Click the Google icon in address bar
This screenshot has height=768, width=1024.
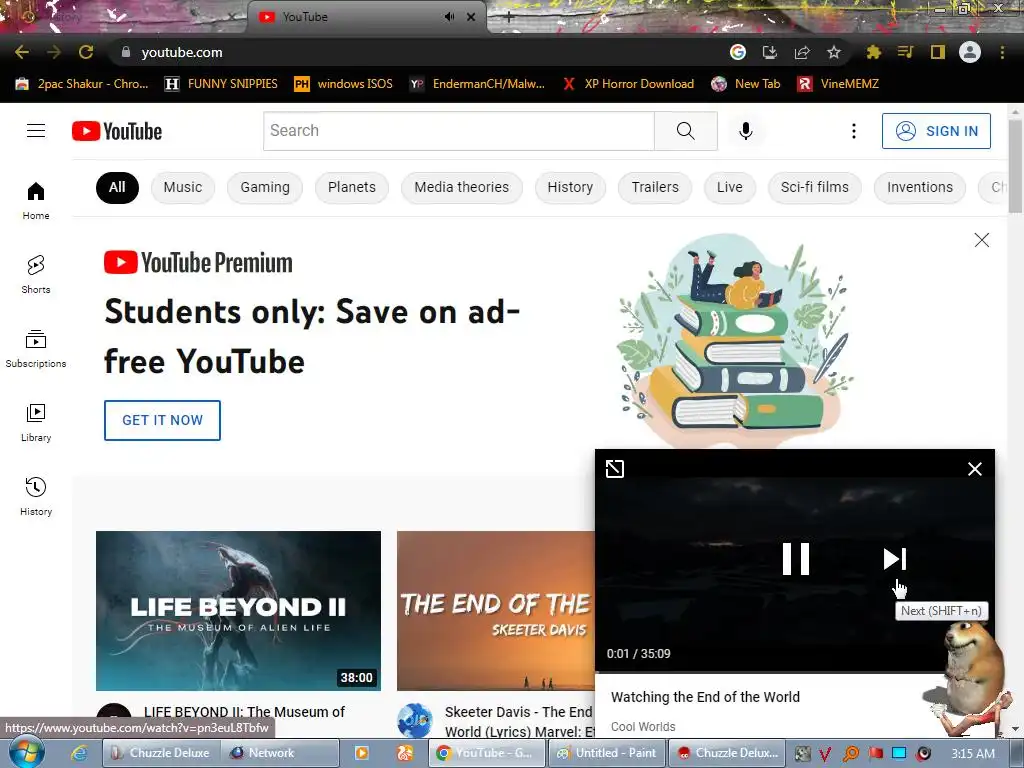(x=738, y=52)
